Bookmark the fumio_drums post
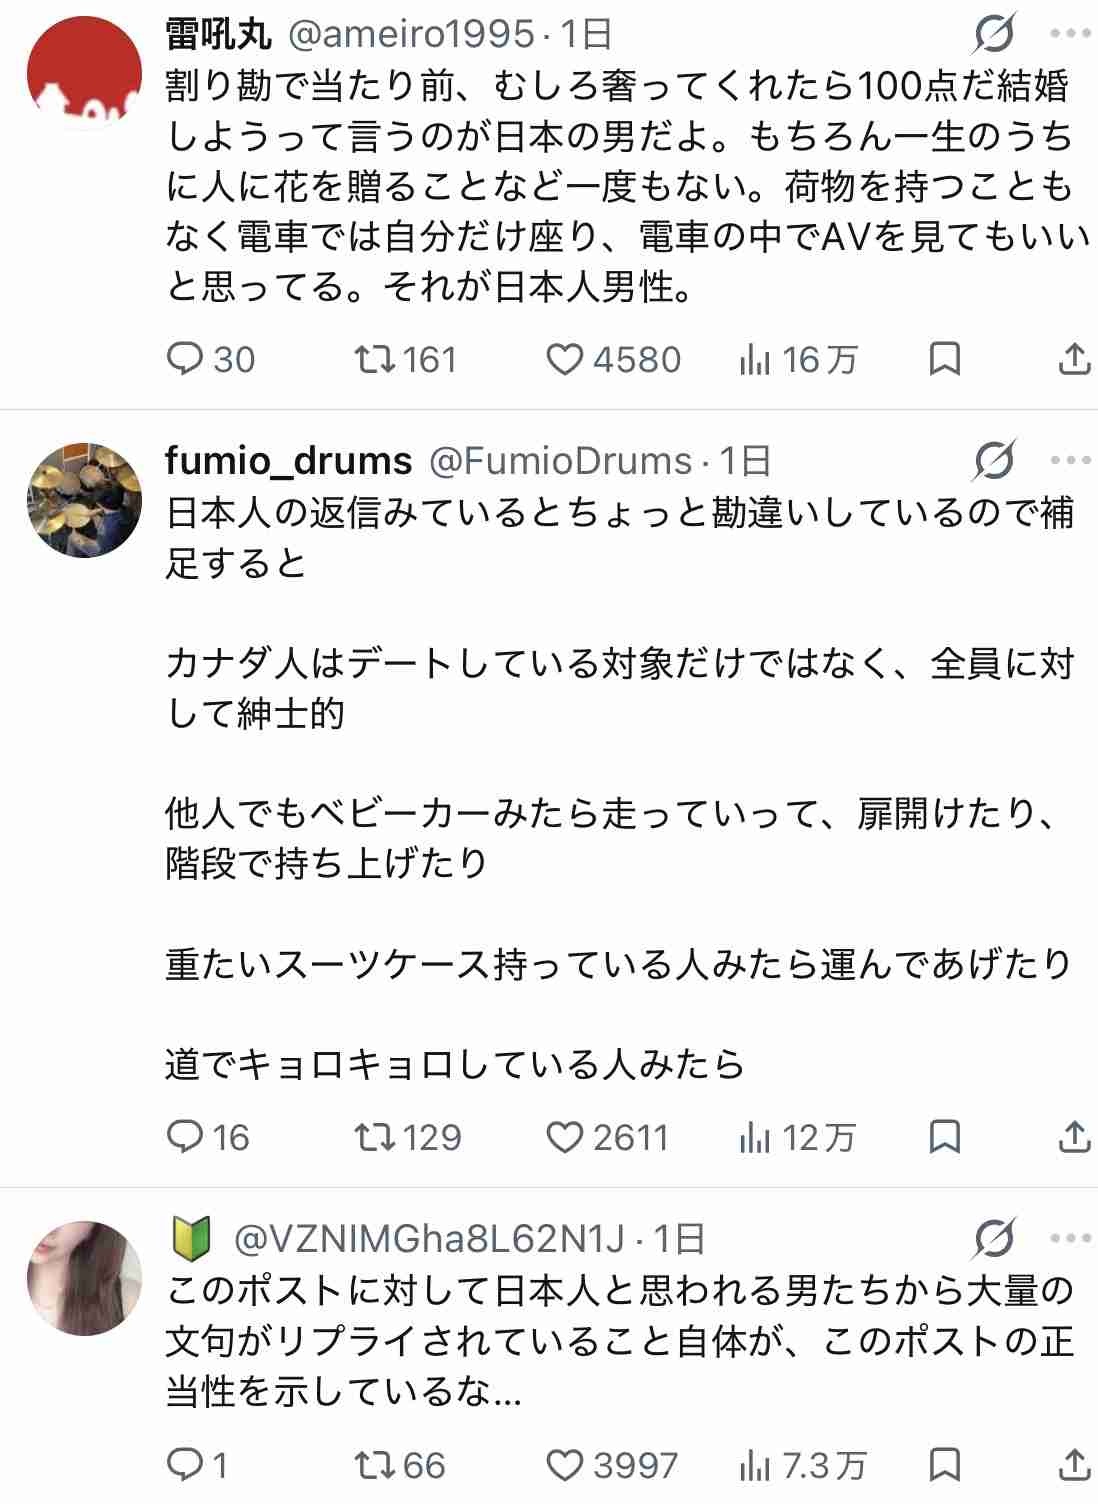The image size is (1098, 1504). coord(944,1137)
